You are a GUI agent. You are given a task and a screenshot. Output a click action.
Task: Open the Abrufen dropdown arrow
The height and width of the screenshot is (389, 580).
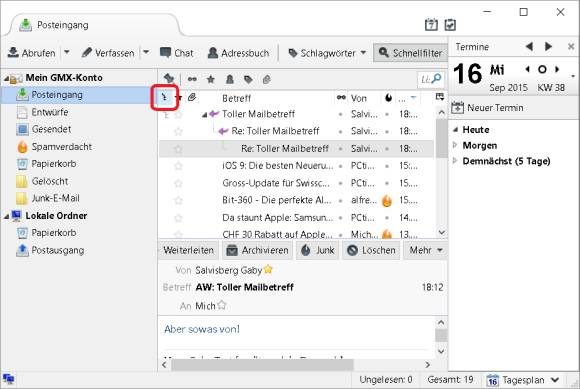67,53
